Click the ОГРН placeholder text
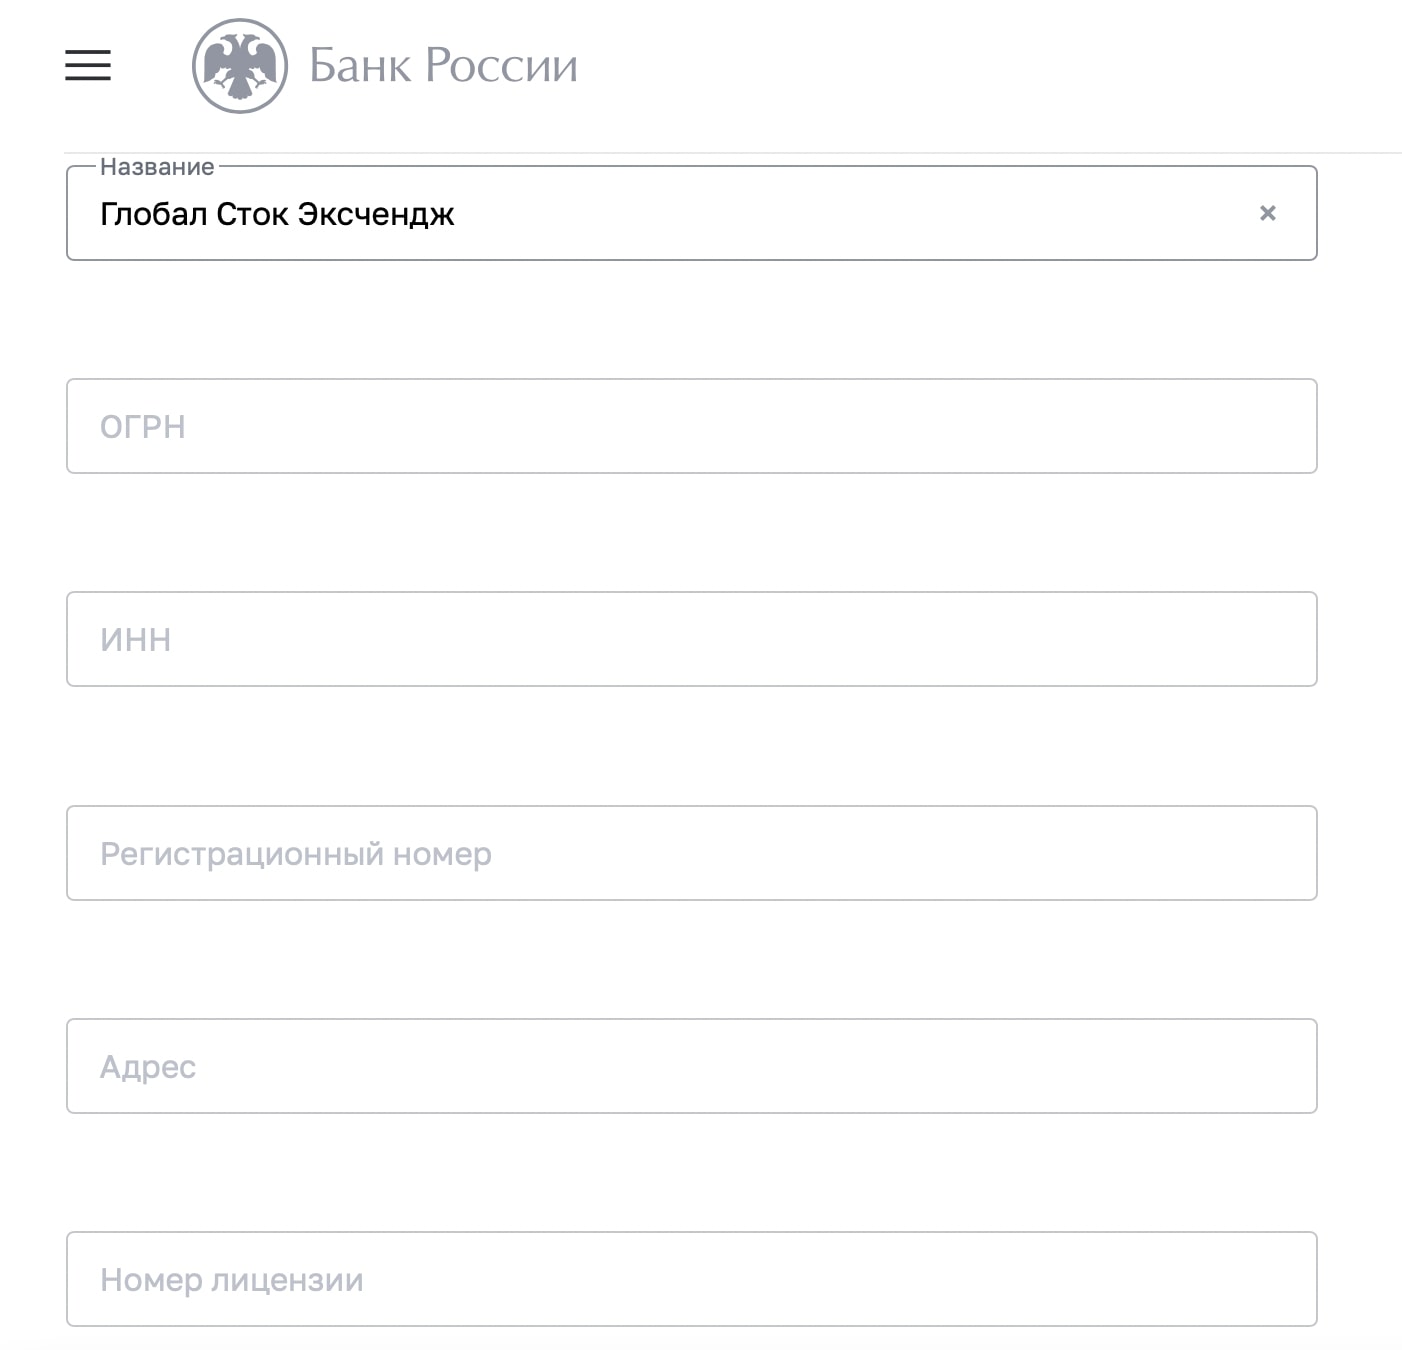This screenshot has height=1350, width=1402. pos(142,427)
